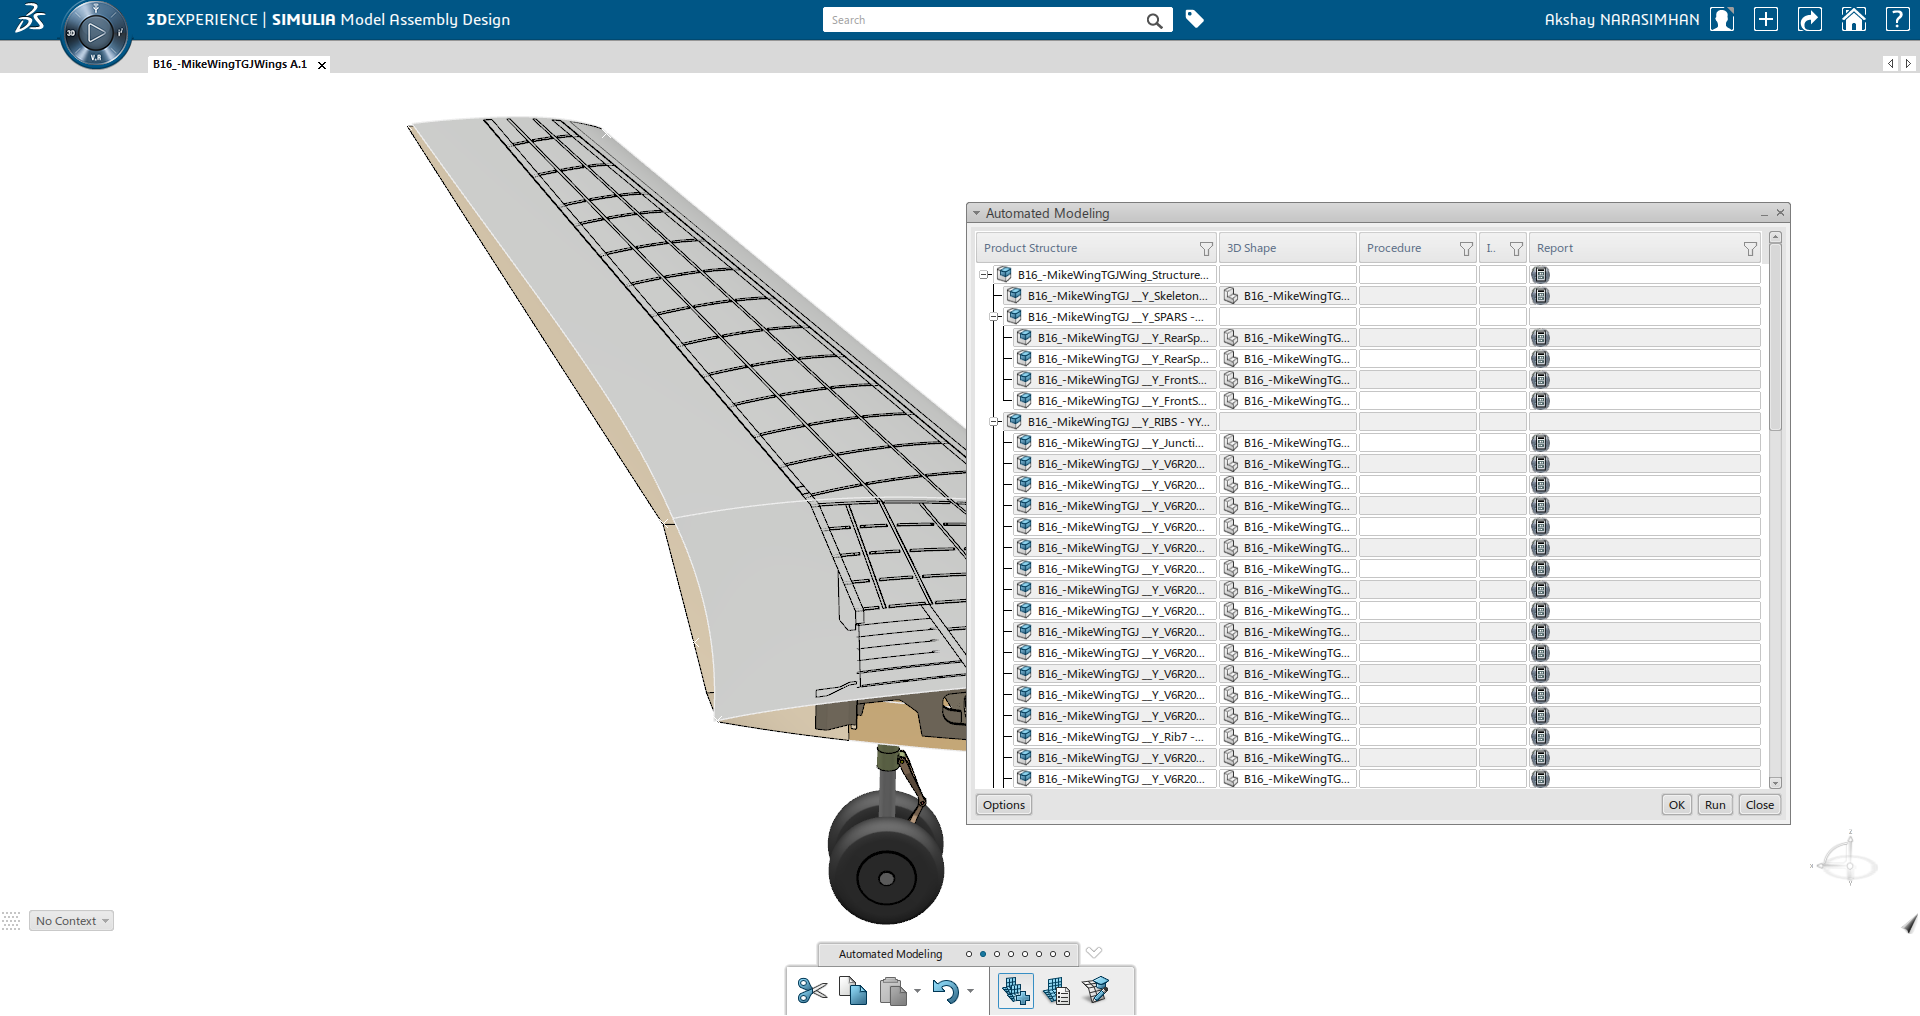Switch to the B16_-MikeWingTGJWings A.1 tab

[230, 64]
